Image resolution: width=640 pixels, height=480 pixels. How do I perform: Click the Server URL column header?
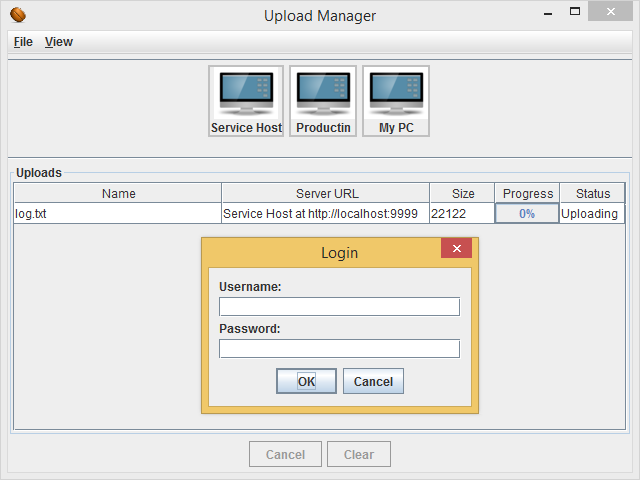click(326, 193)
